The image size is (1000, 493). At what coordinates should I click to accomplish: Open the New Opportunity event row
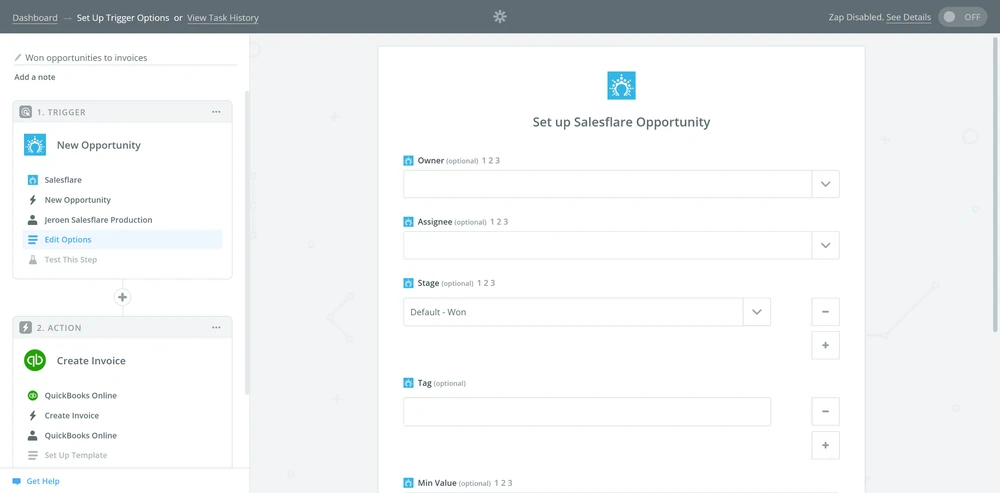[x=122, y=200]
